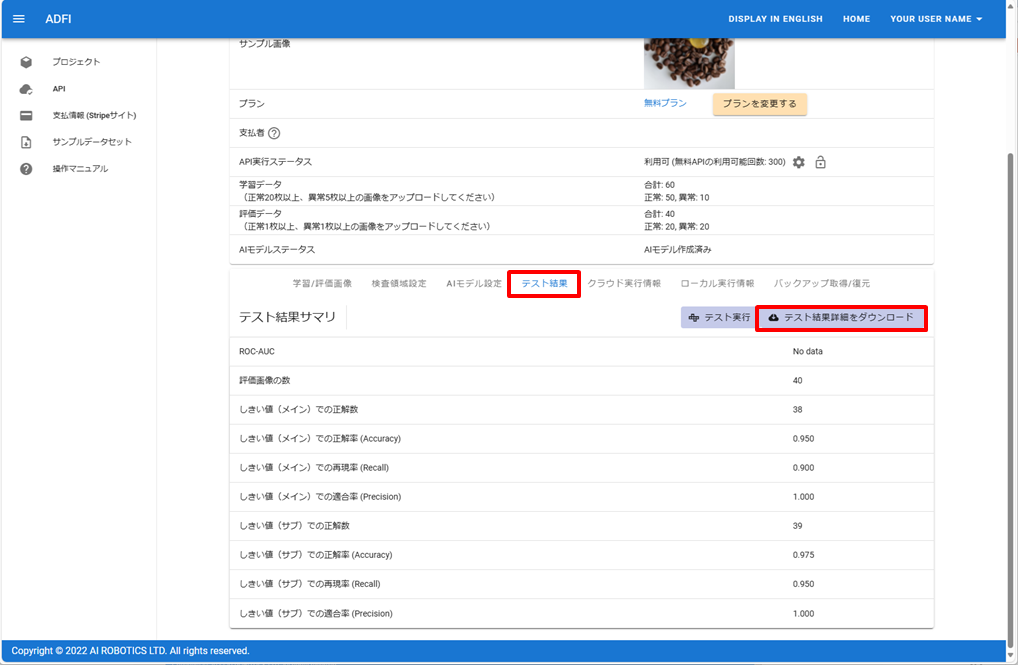Click AIモデル作成済み status text
Screen dimensions: 1018x665
point(677,249)
